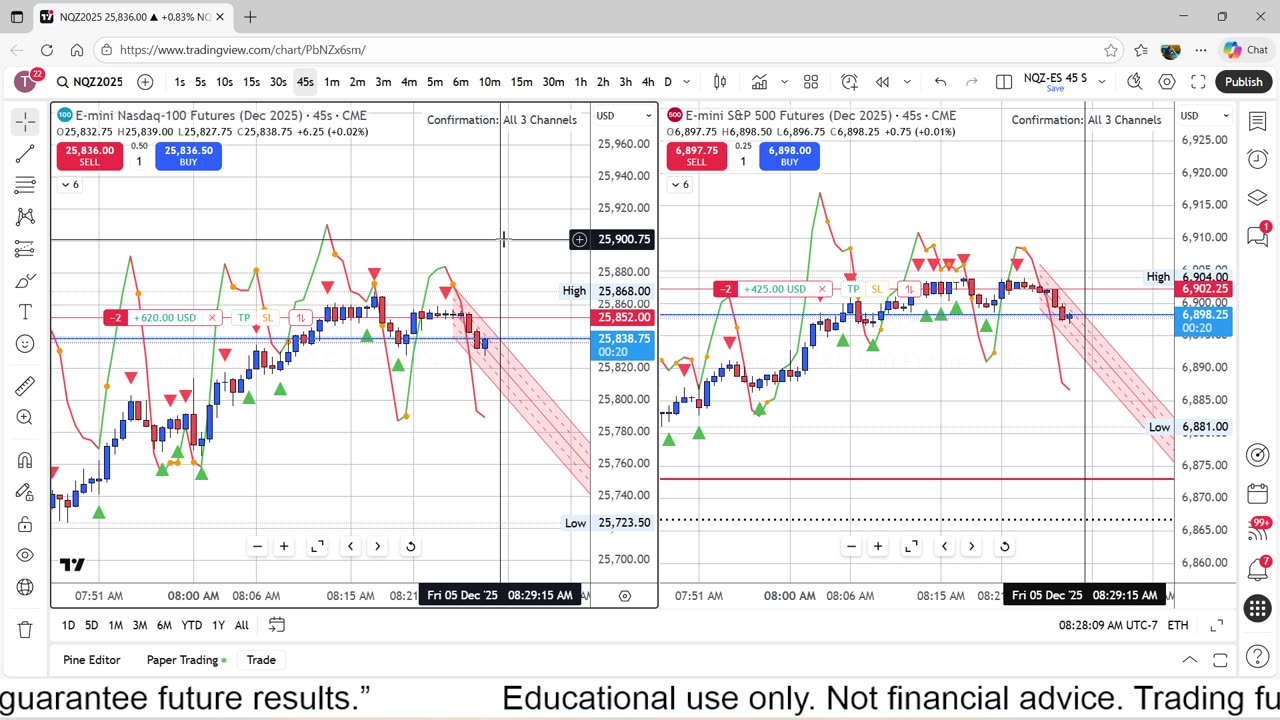
Task: Select the text annotation tool
Action: pos(26,313)
